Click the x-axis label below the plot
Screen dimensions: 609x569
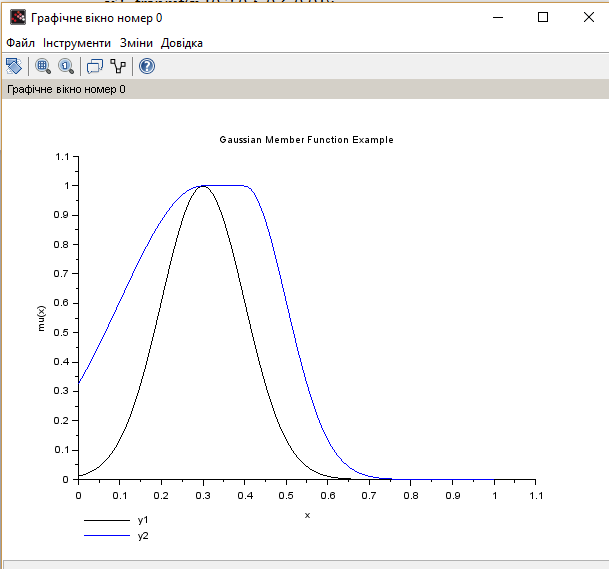pyautogui.click(x=307, y=515)
